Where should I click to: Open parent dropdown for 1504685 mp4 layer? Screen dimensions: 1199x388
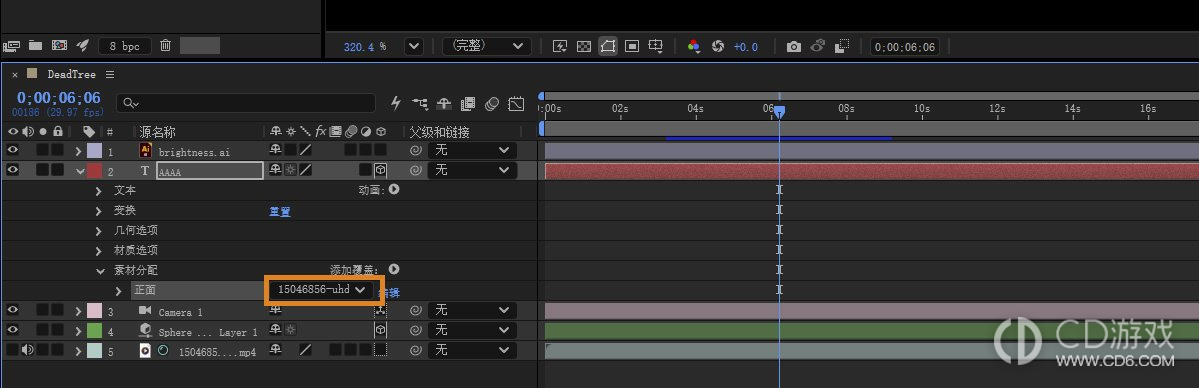pyautogui.click(x=472, y=350)
